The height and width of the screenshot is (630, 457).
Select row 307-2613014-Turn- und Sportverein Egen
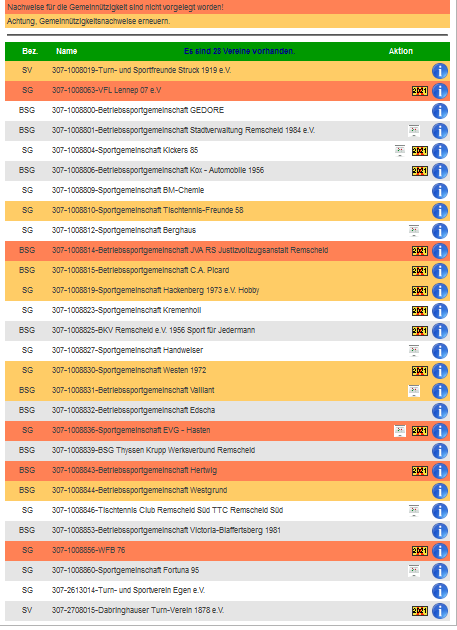[227, 591]
